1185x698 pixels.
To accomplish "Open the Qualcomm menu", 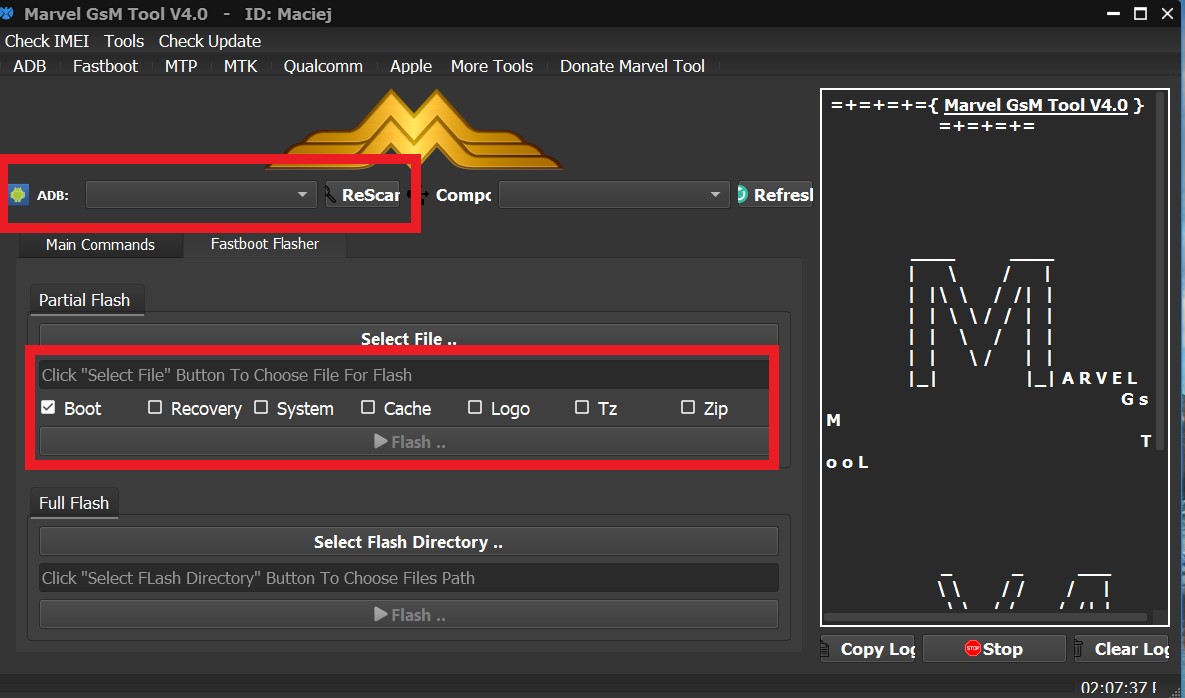I will click(x=323, y=66).
